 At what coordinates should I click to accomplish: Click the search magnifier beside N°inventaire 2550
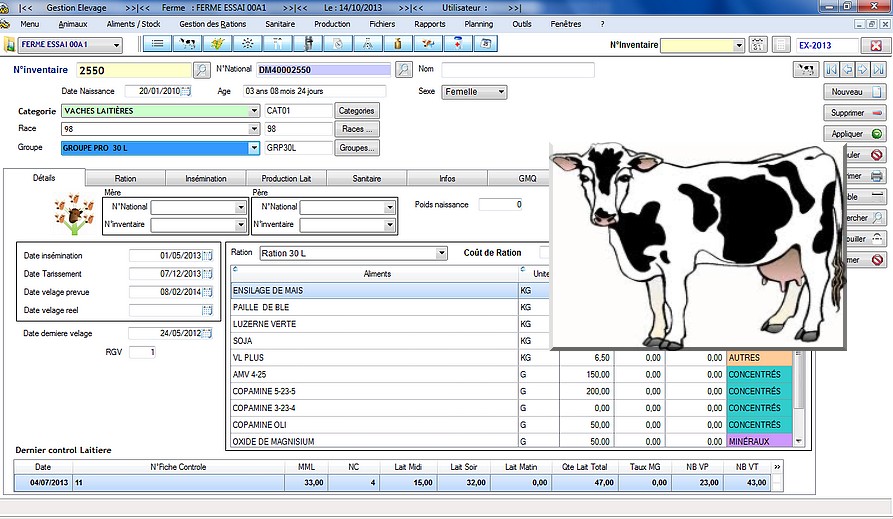201,70
